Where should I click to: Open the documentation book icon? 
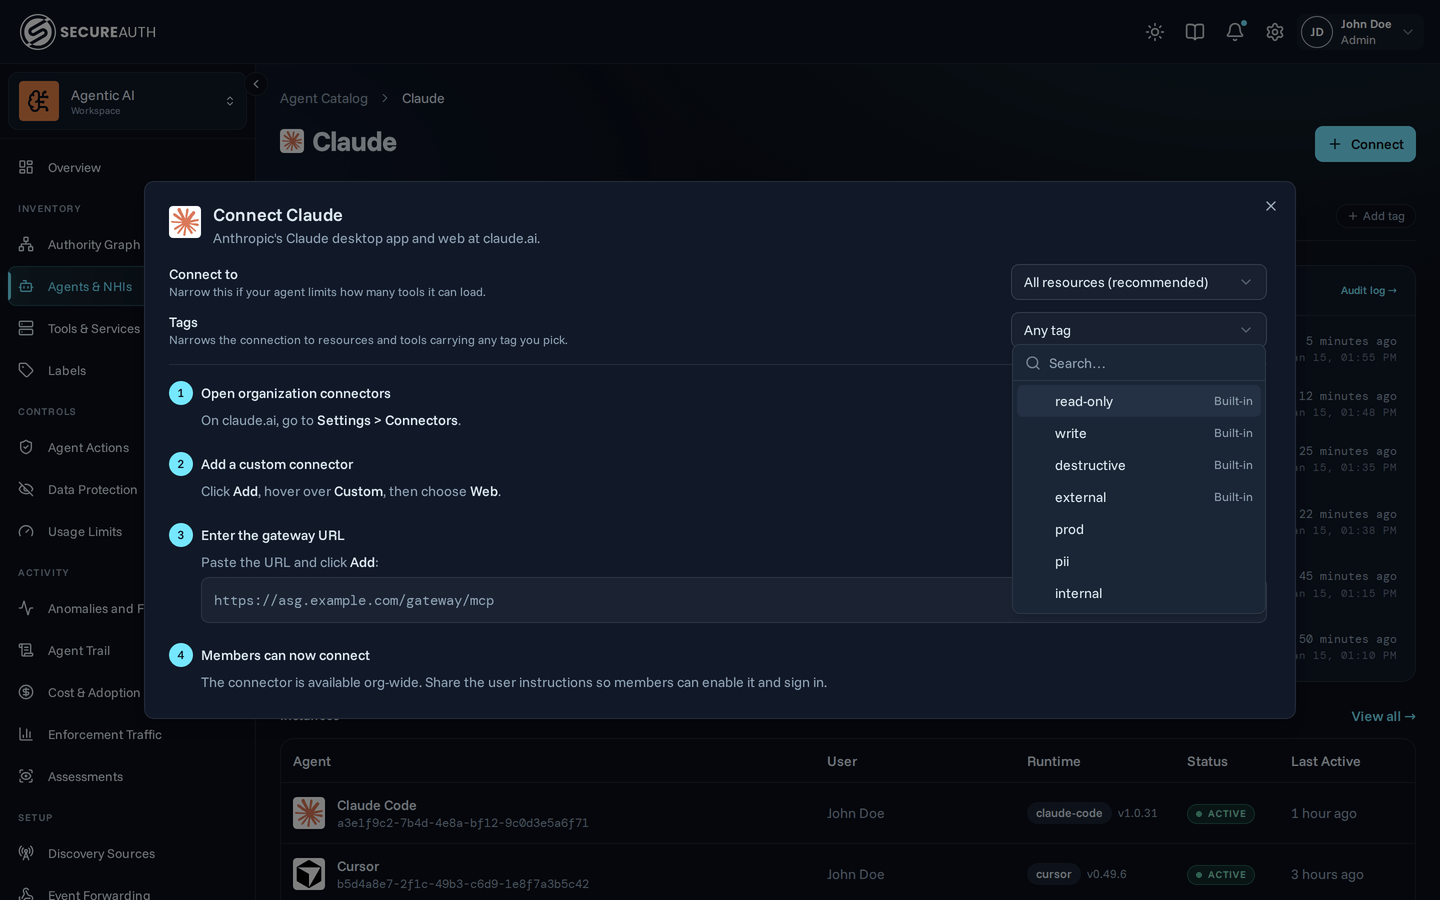click(1195, 32)
